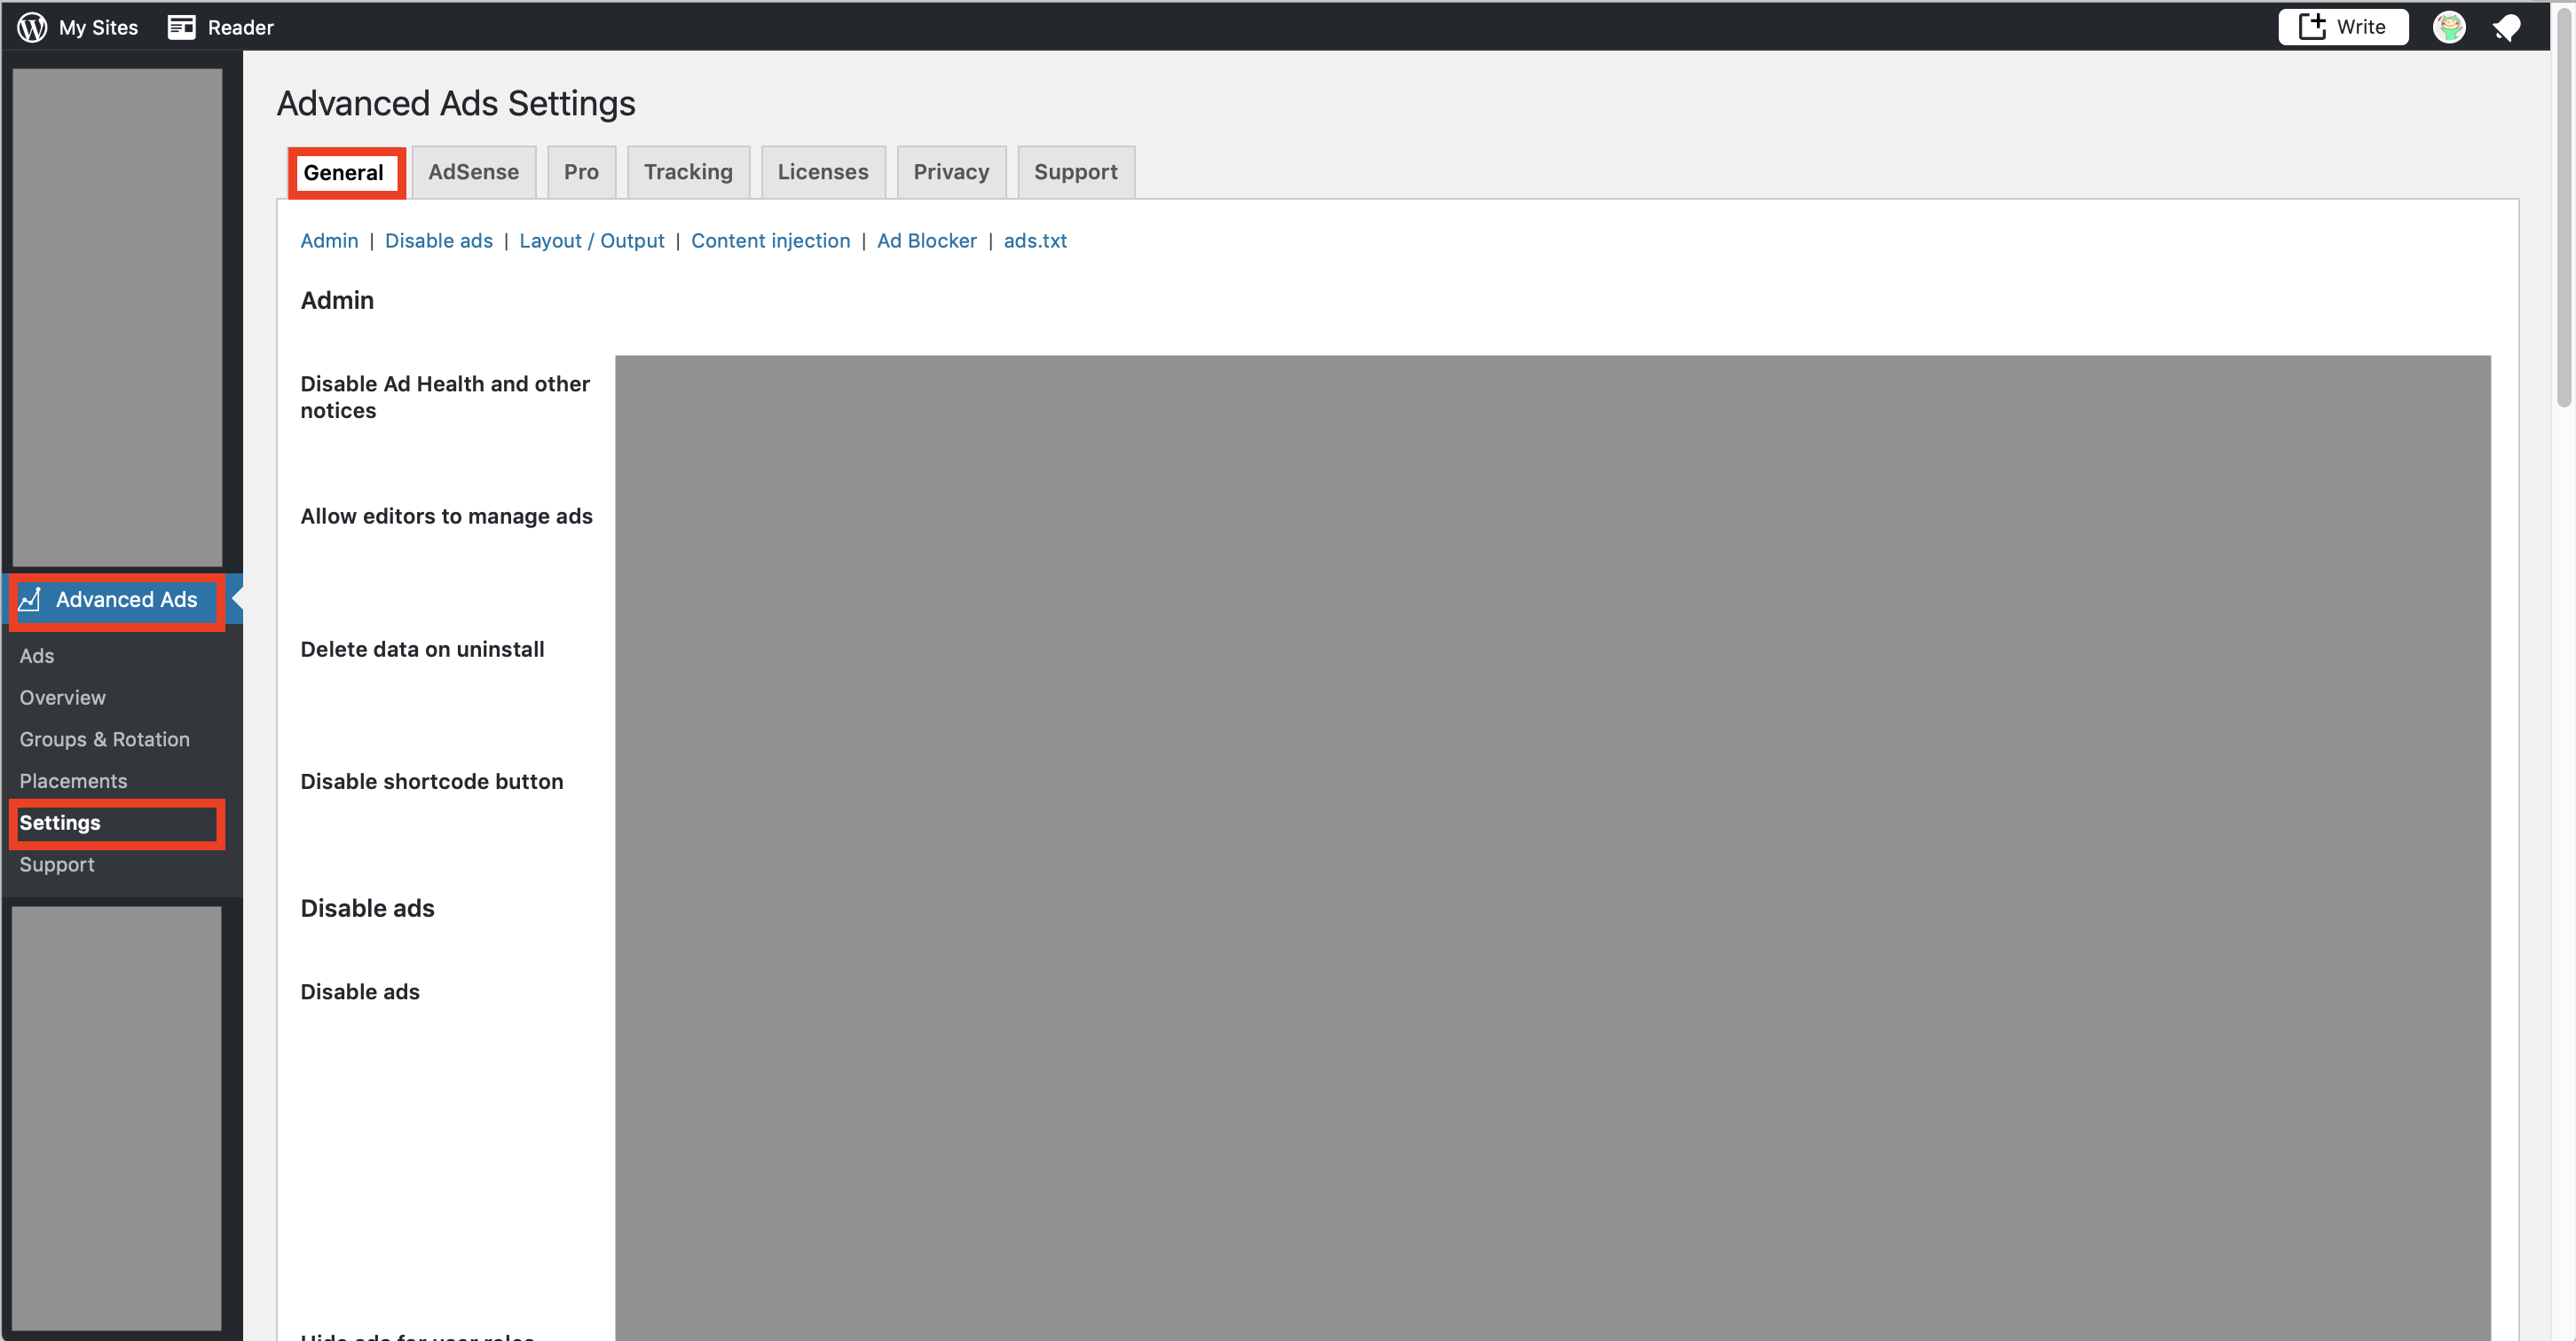Click the Advanced Ads chart icon
This screenshot has height=1341, width=2576.
point(30,599)
